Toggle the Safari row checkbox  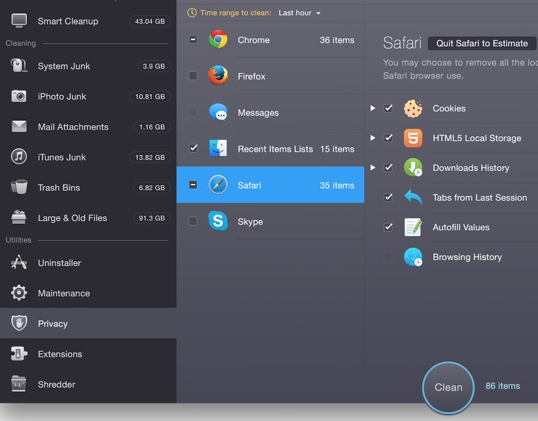(193, 185)
